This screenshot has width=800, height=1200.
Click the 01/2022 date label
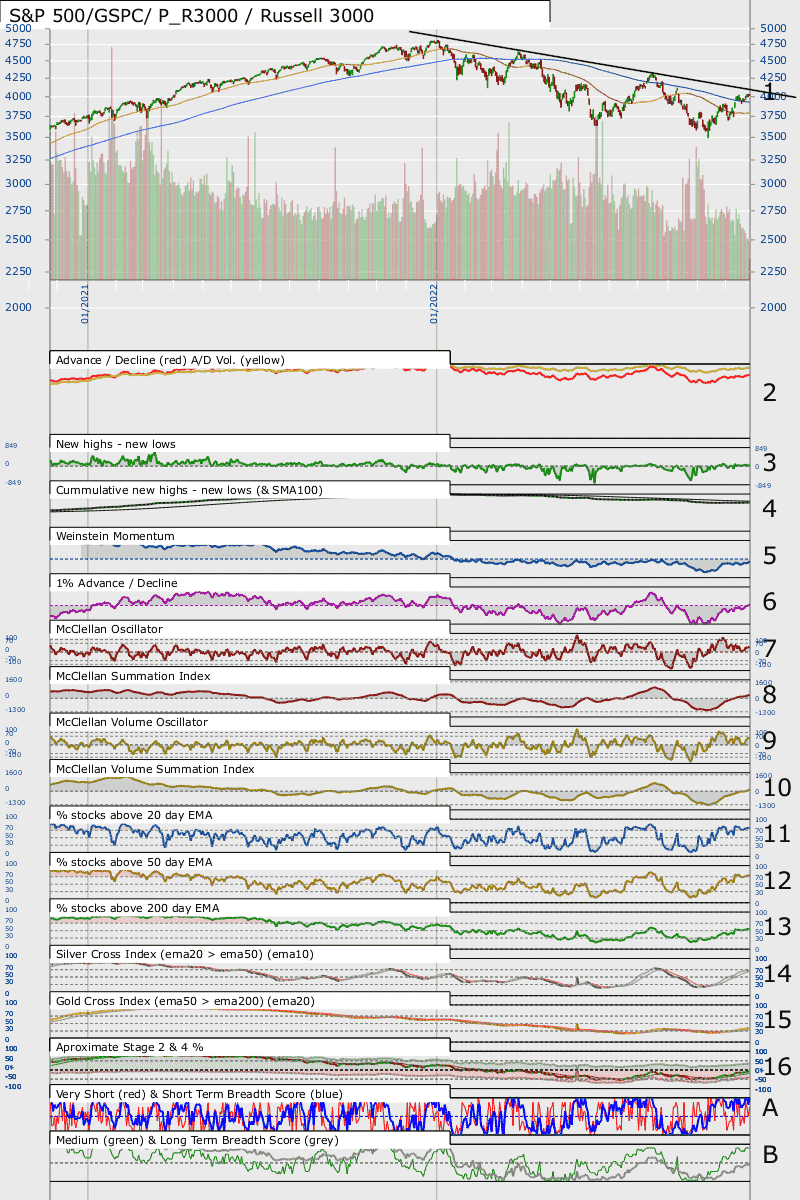click(x=435, y=304)
